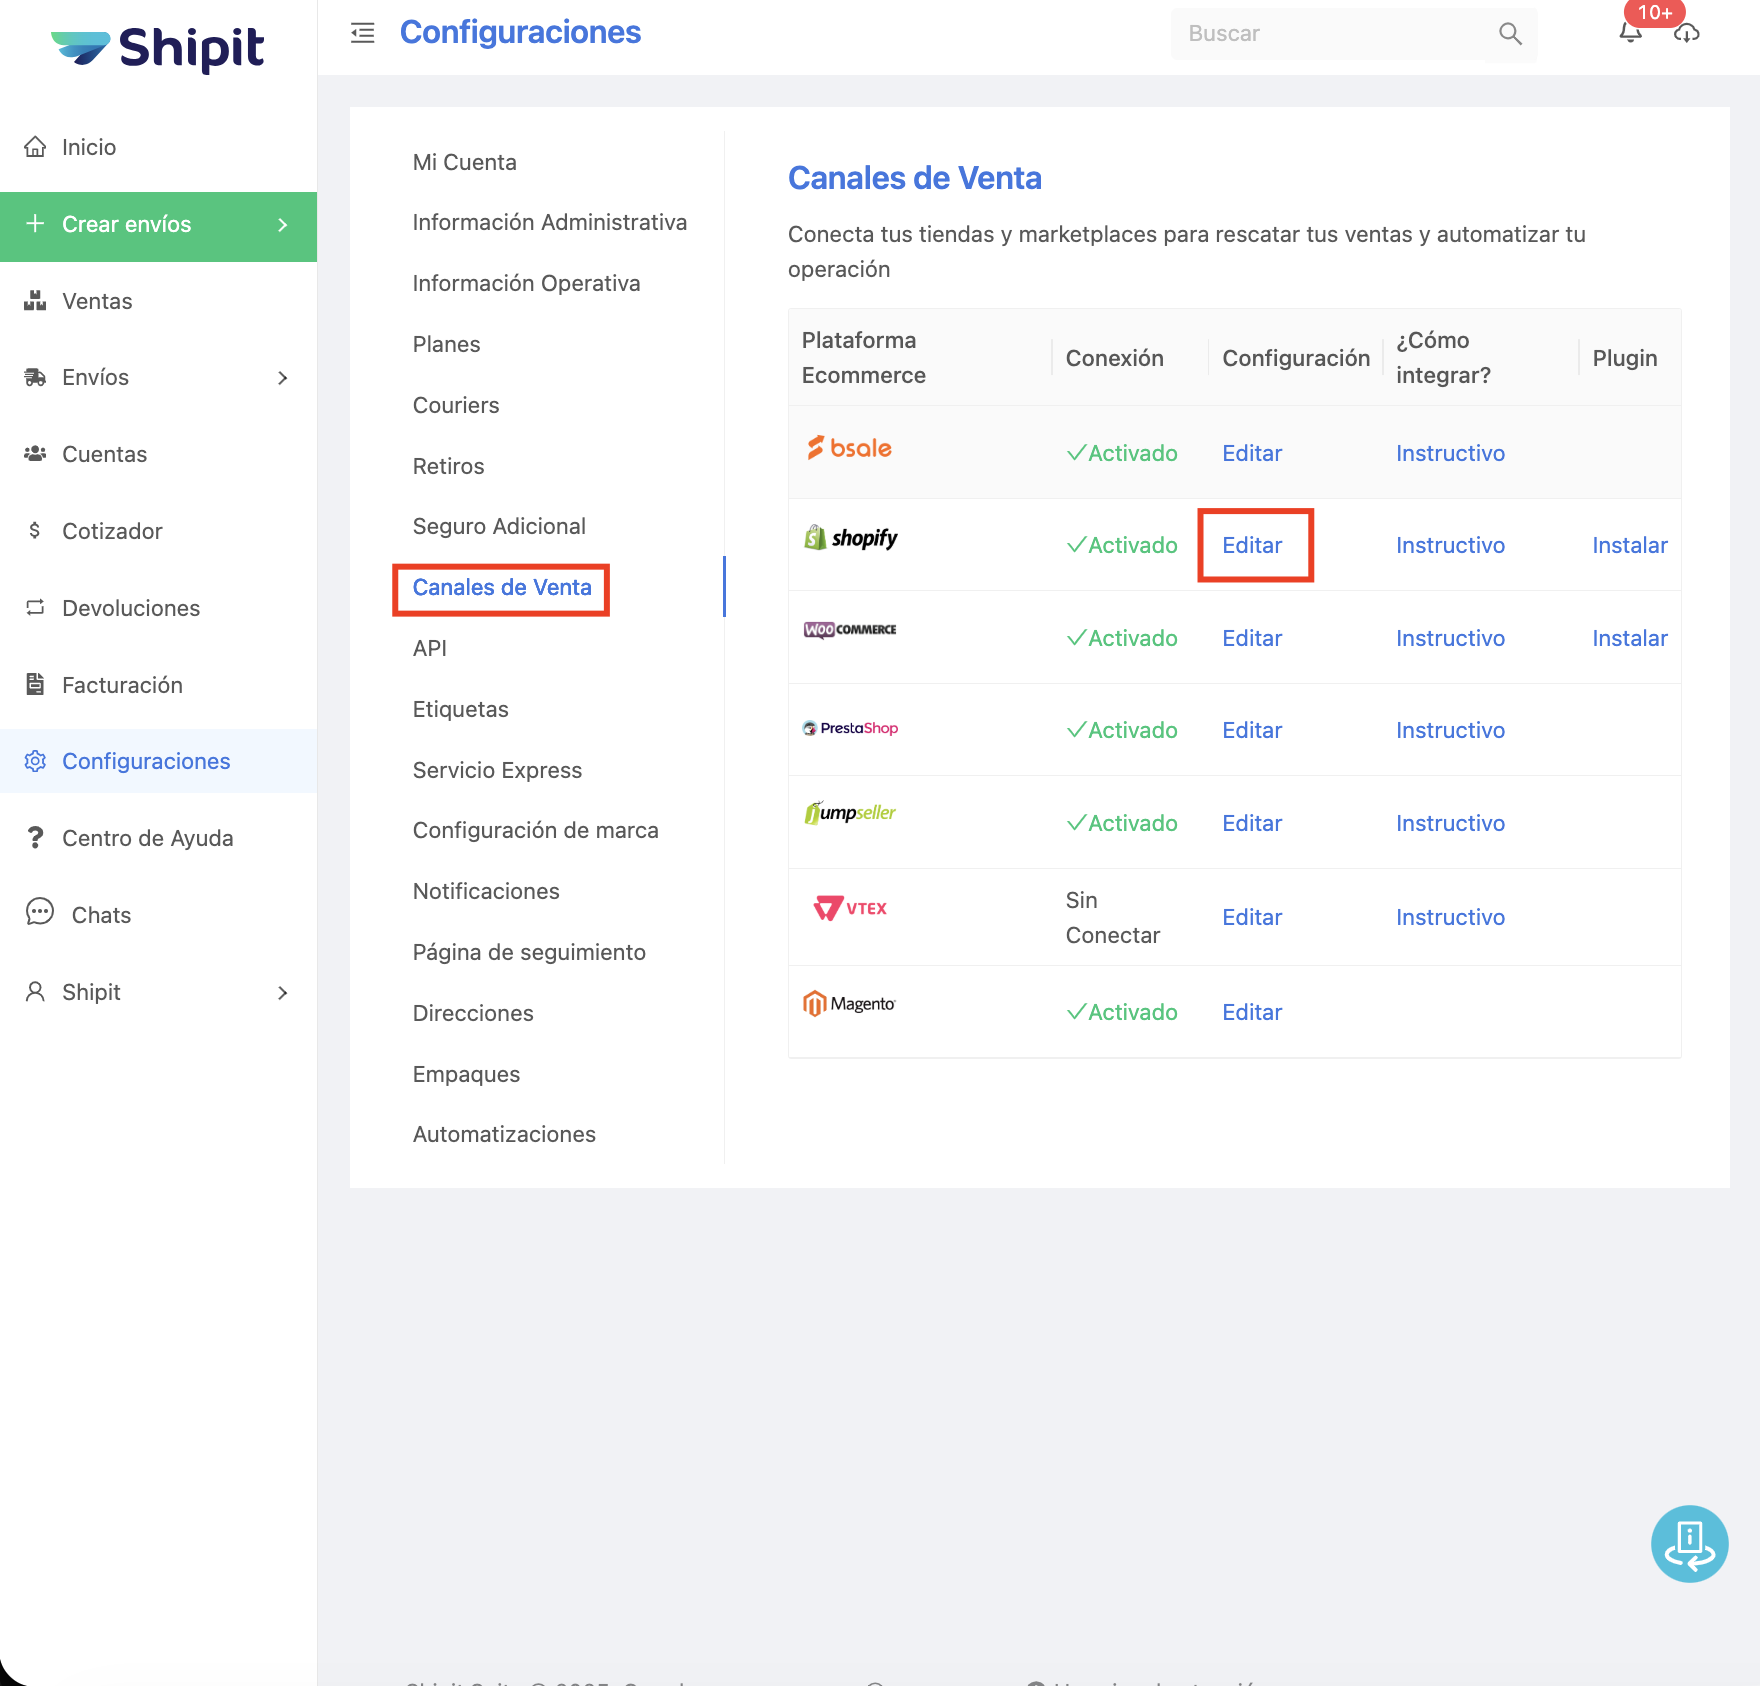Focus the Buscar search field
Viewport: 1760px width, 1686px height.
[1330, 34]
